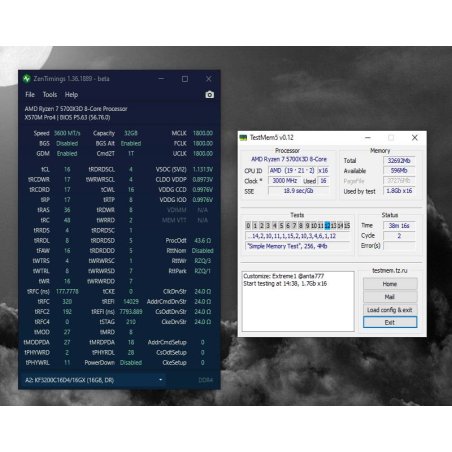
Task: Click the ProcOdt value 43.6 Ω
Action: (203, 241)
